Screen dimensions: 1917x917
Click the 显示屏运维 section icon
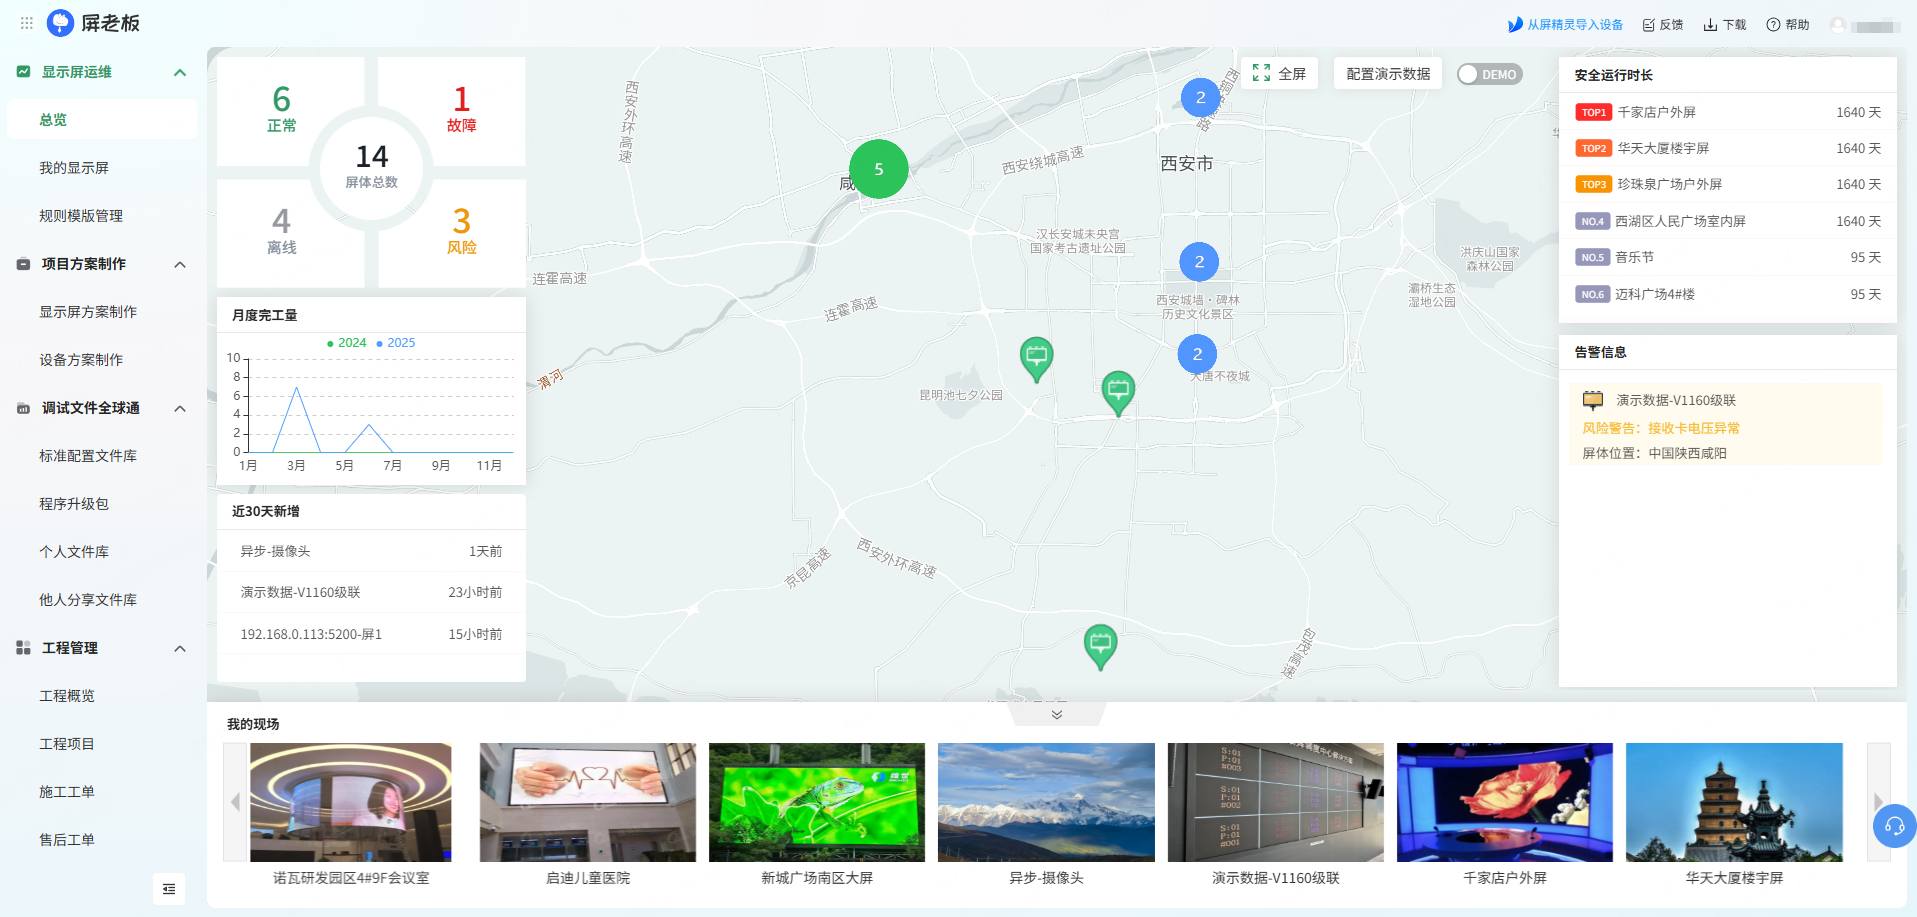[x=23, y=72]
